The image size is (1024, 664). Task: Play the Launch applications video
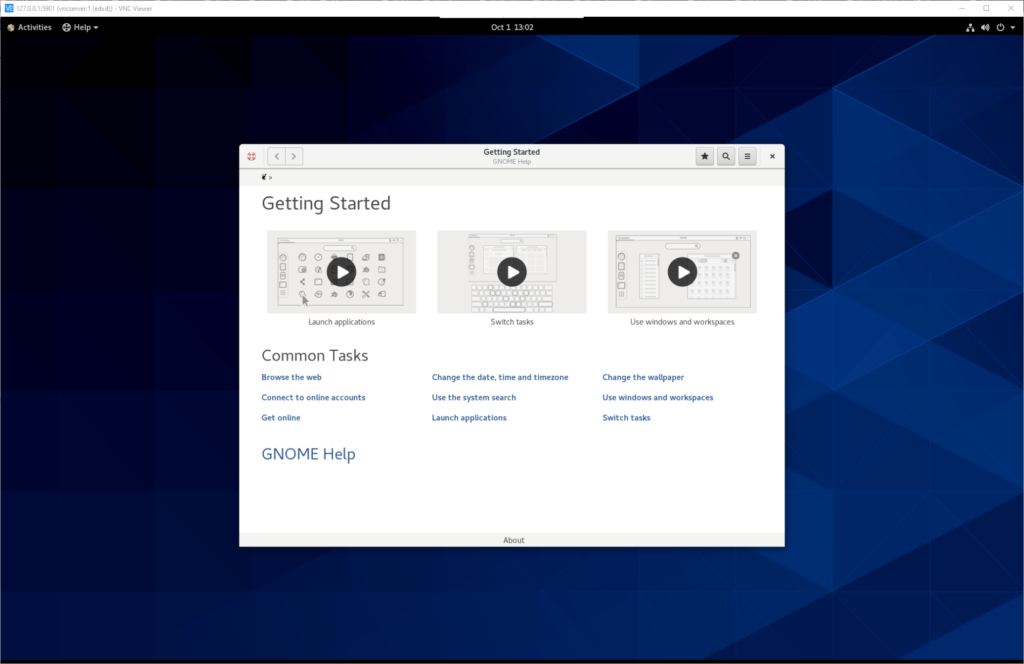point(340,271)
